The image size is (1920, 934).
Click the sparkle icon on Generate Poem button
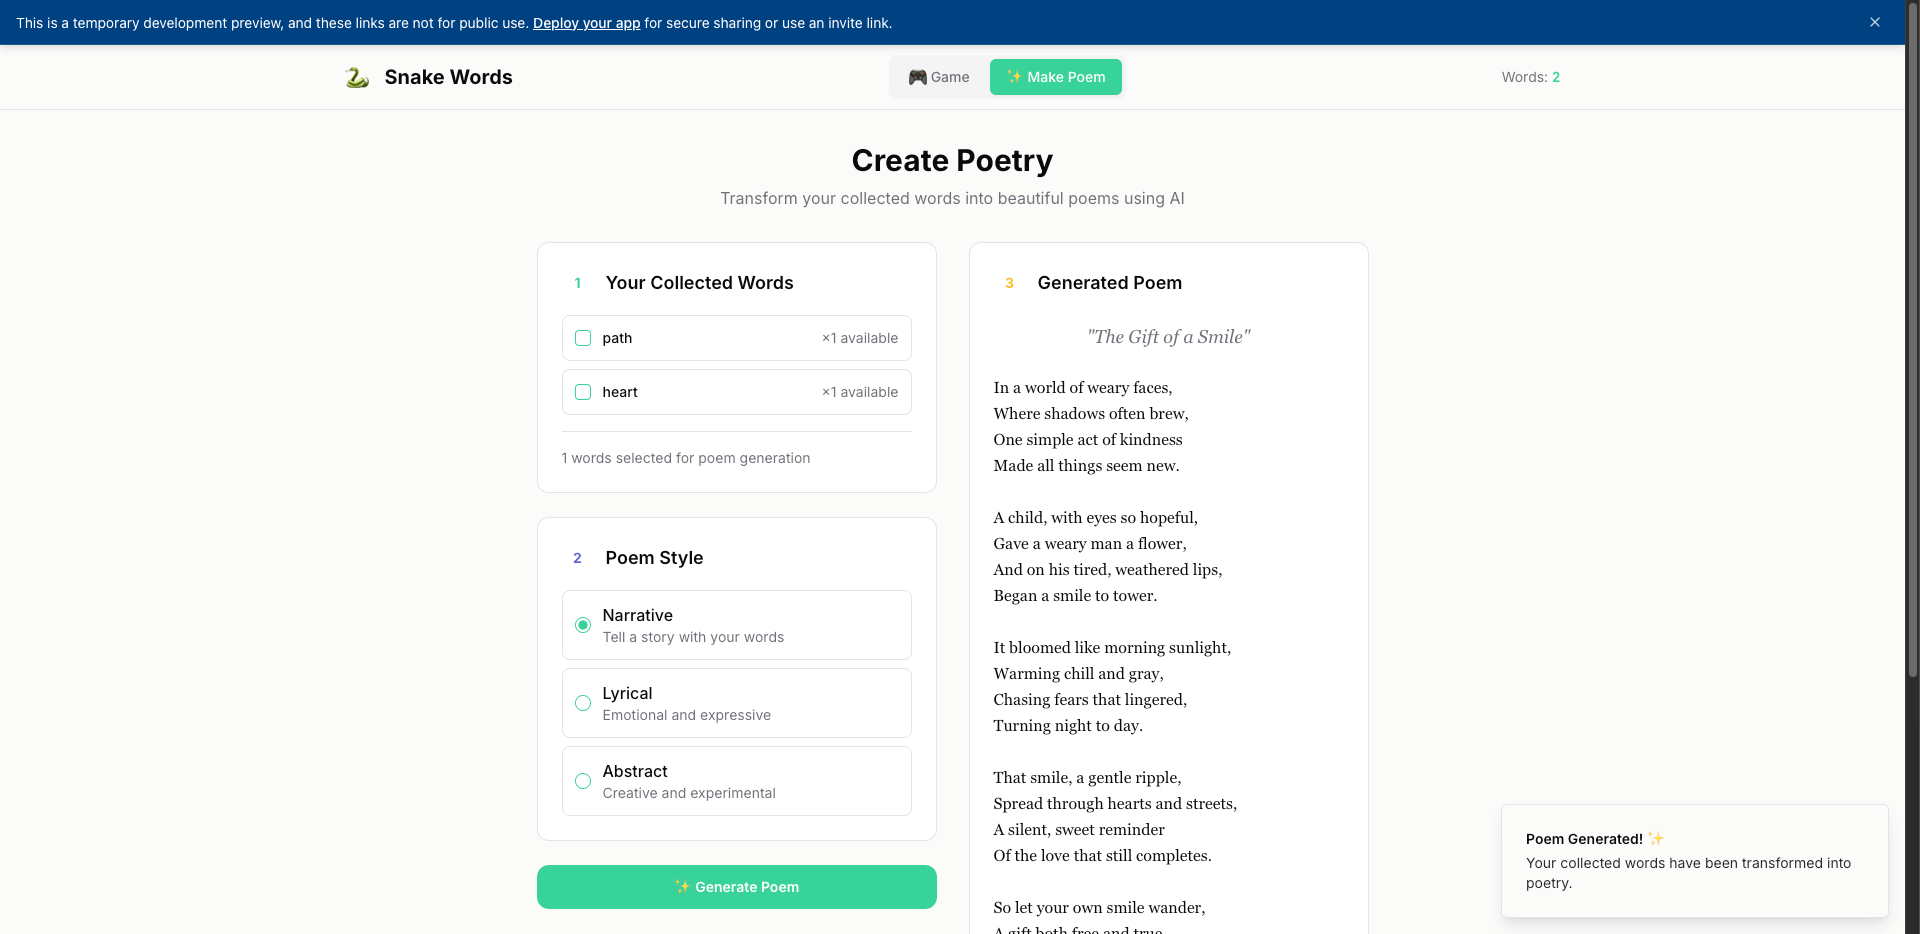(682, 887)
